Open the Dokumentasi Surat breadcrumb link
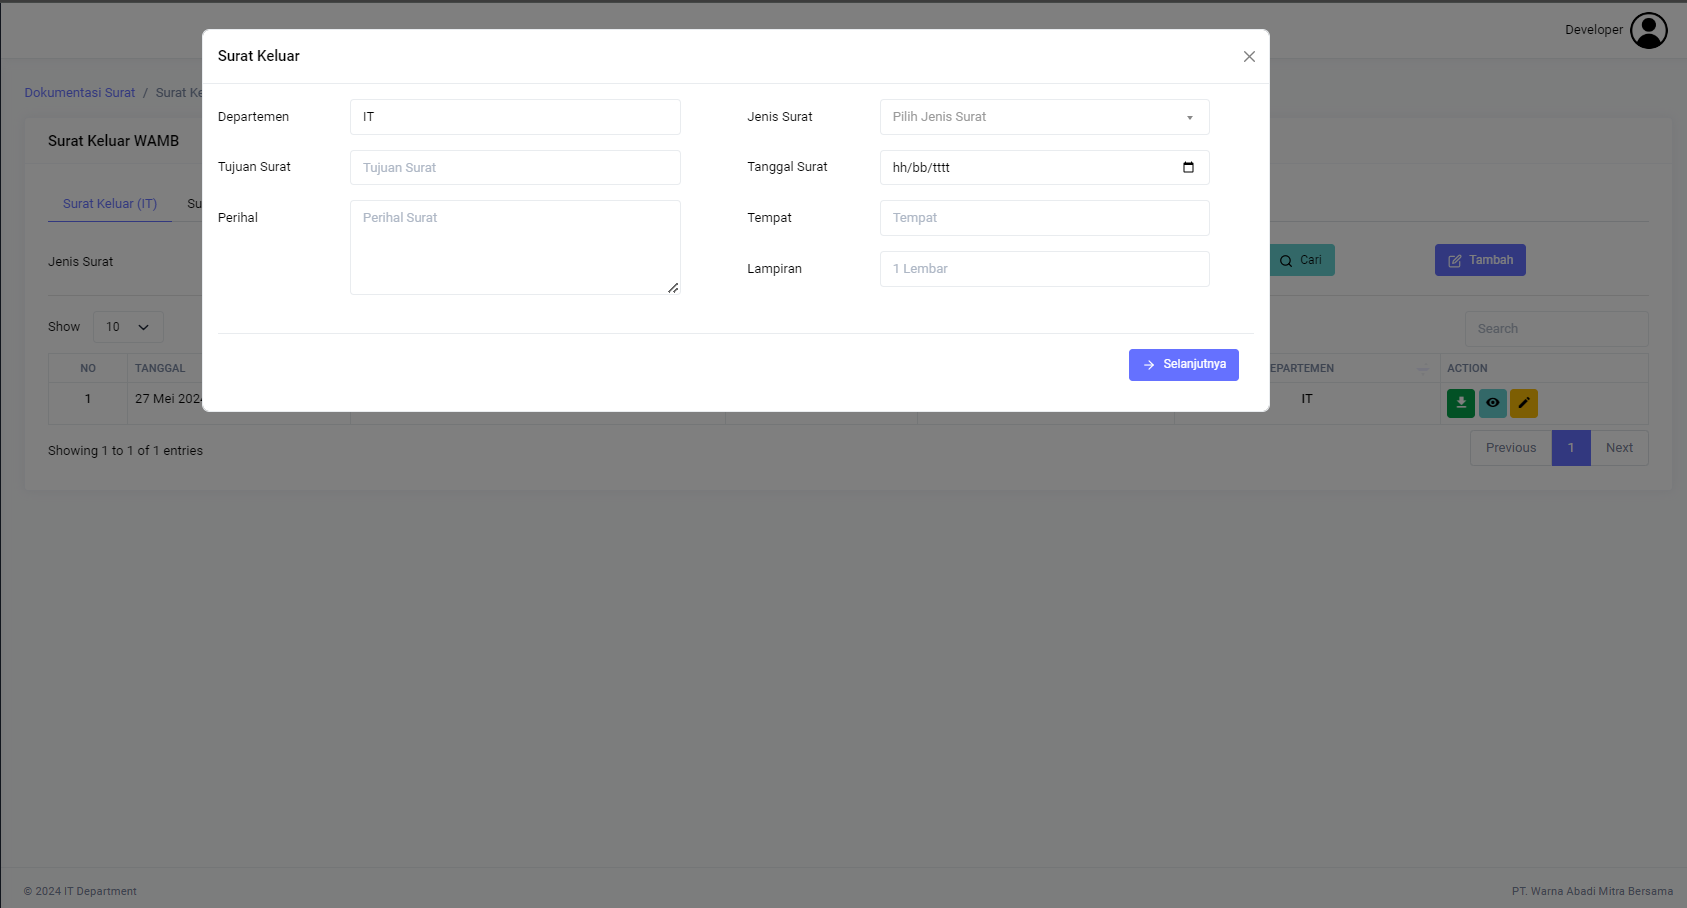 pyautogui.click(x=80, y=93)
